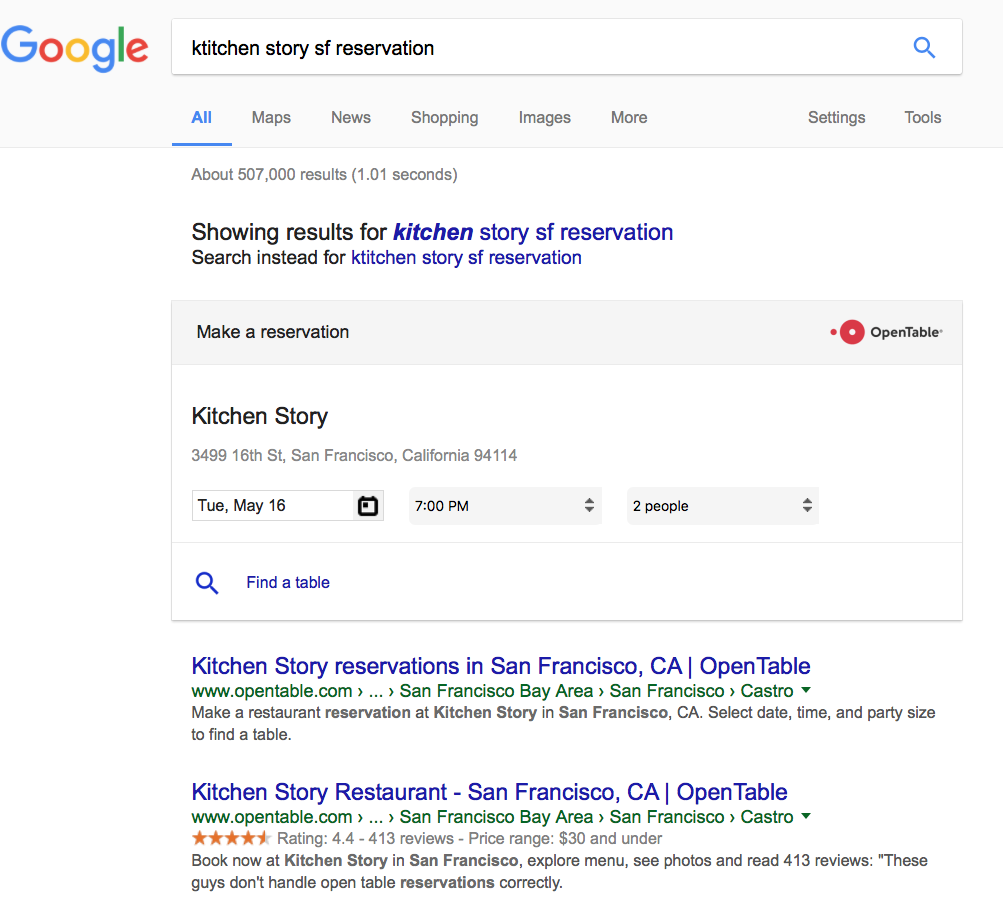Switch to the News tab

pos(351,118)
